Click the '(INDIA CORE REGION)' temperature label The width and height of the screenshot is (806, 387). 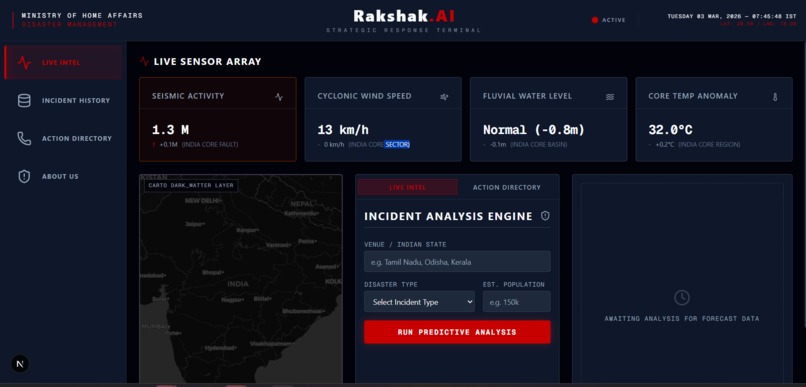coord(709,145)
